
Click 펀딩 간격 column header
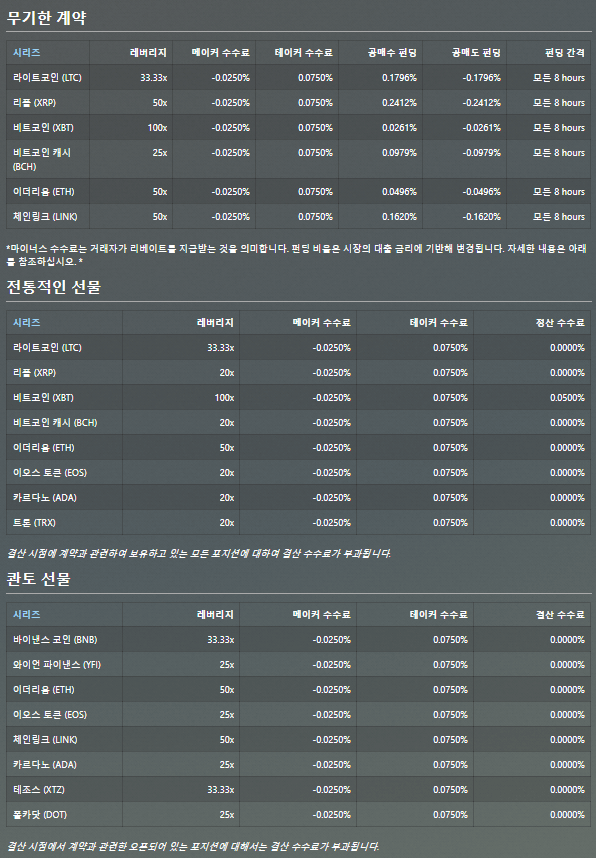565,53
